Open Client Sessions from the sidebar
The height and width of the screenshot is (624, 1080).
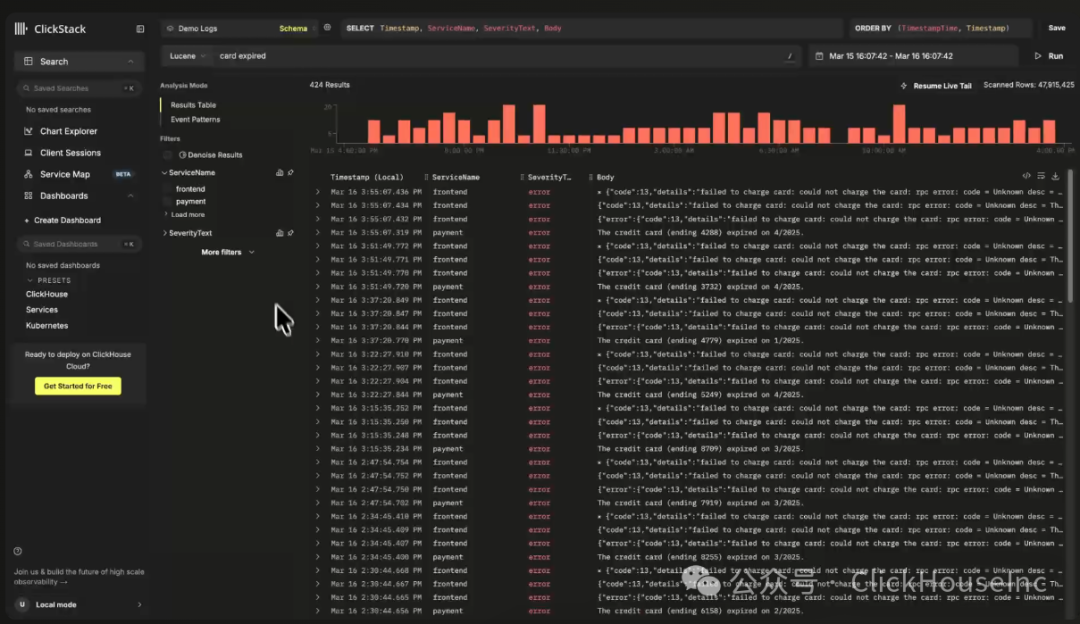(x=70, y=153)
